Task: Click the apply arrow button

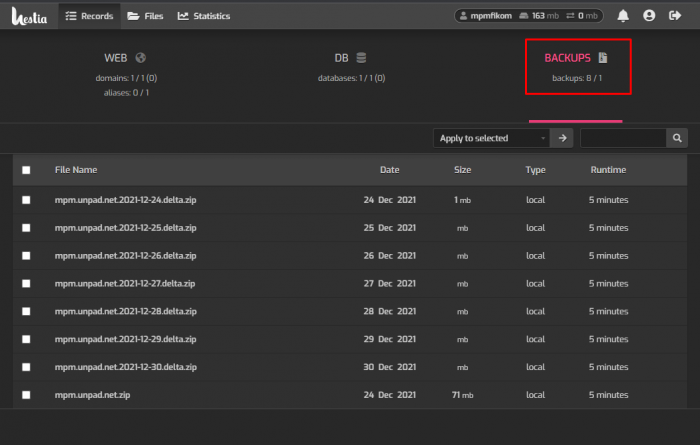Action: pyautogui.click(x=562, y=138)
